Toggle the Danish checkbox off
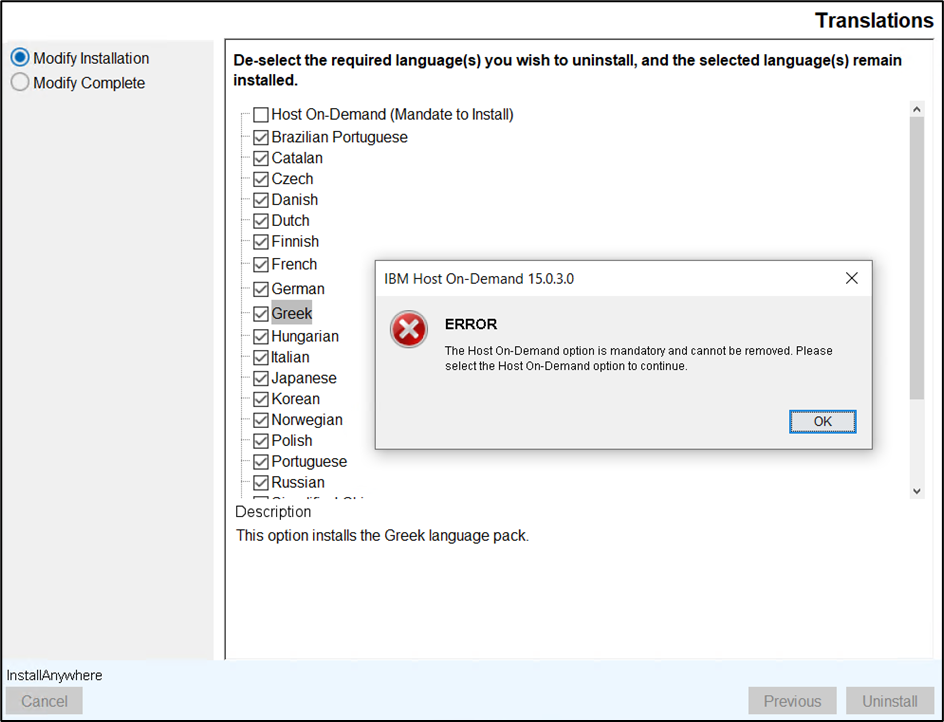The image size is (944, 722). tap(261, 201)
